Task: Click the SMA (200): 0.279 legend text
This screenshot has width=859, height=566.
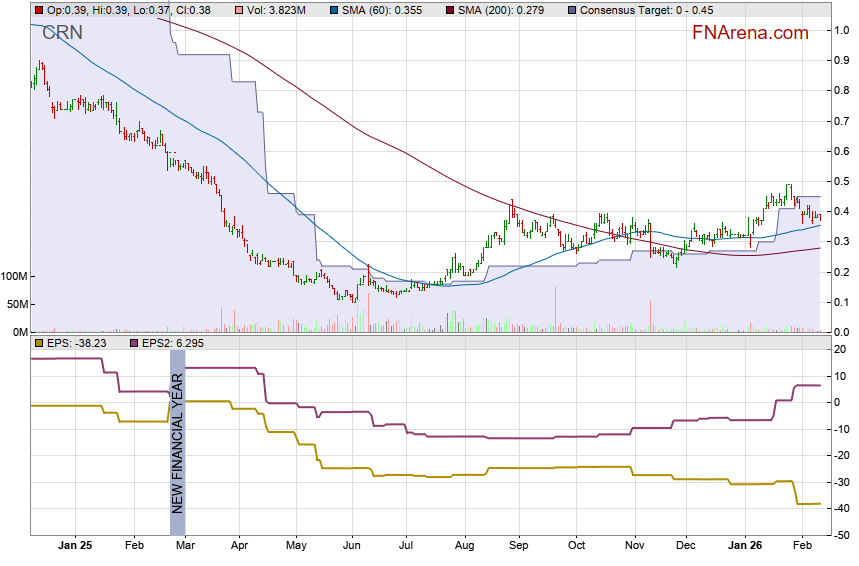Action: (x=500, y=10)
